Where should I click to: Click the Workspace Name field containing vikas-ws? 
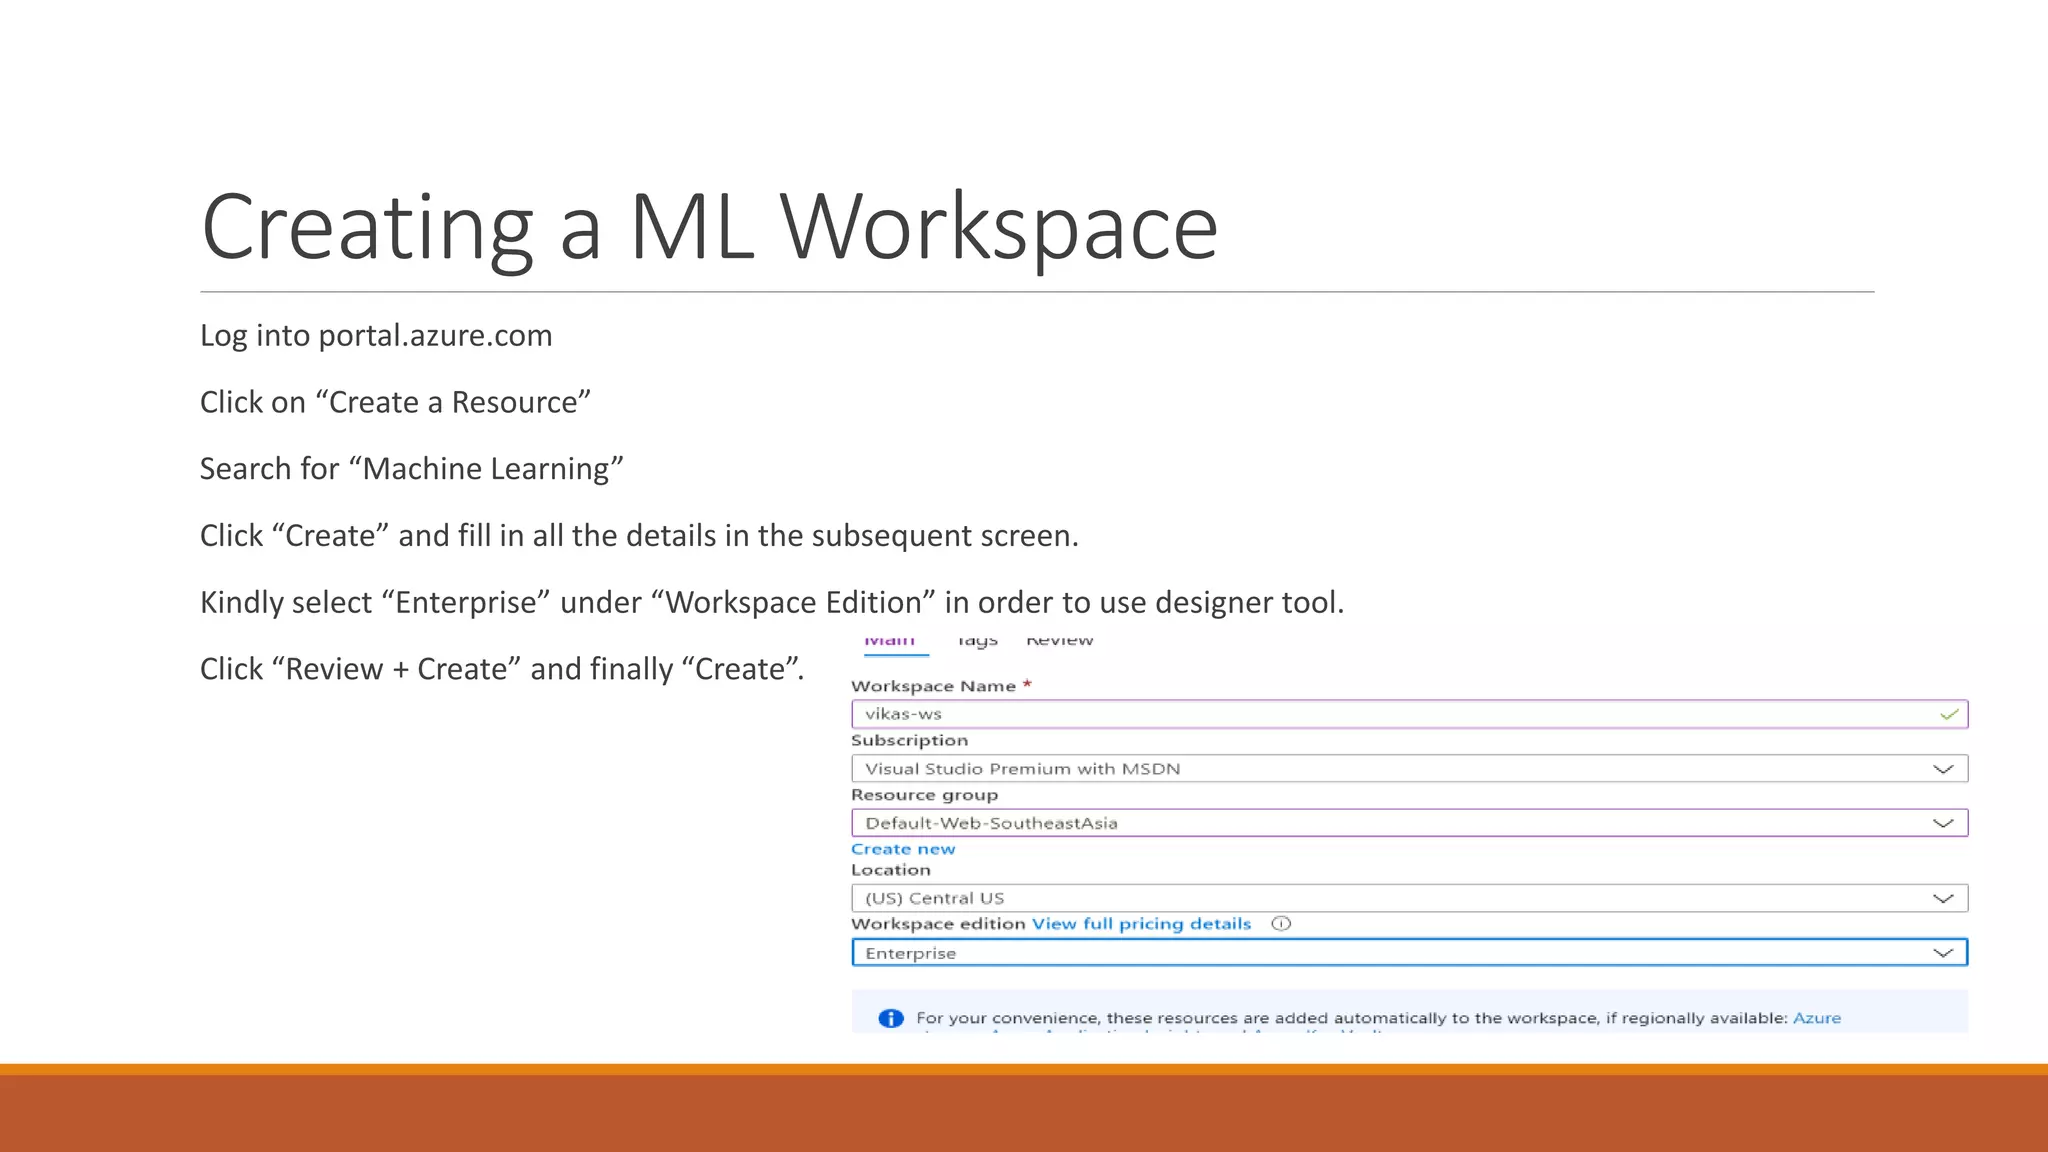tap(1409, 714)
